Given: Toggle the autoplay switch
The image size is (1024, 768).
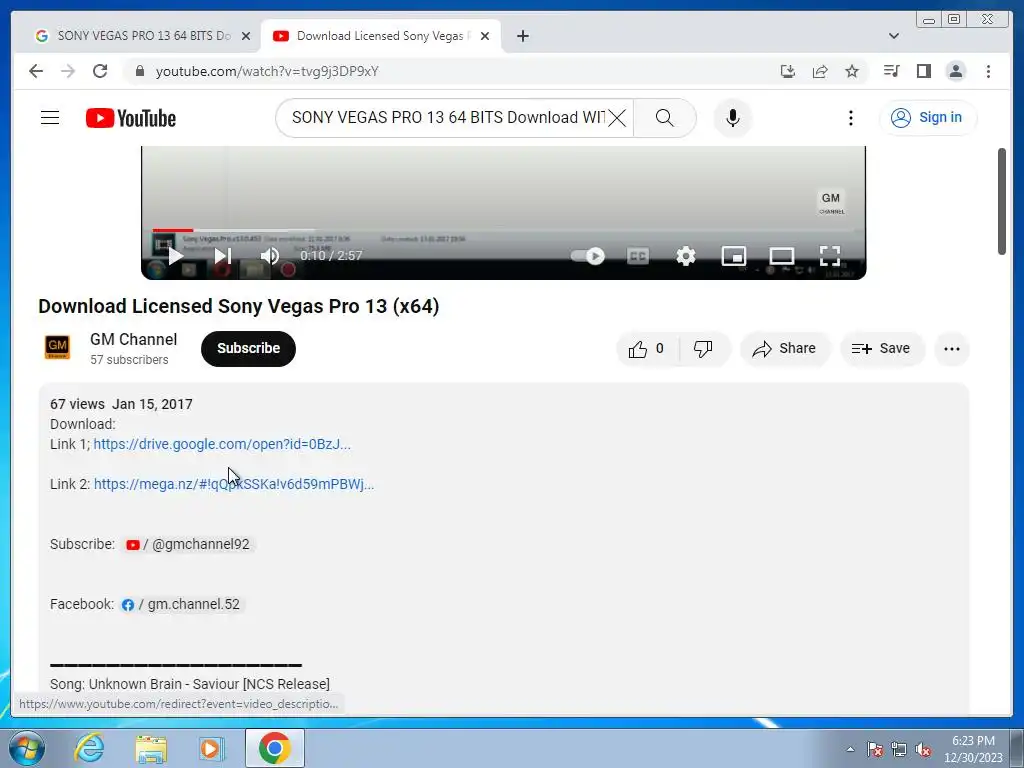Looking at the screenshot, I should [x=588, y=256].
